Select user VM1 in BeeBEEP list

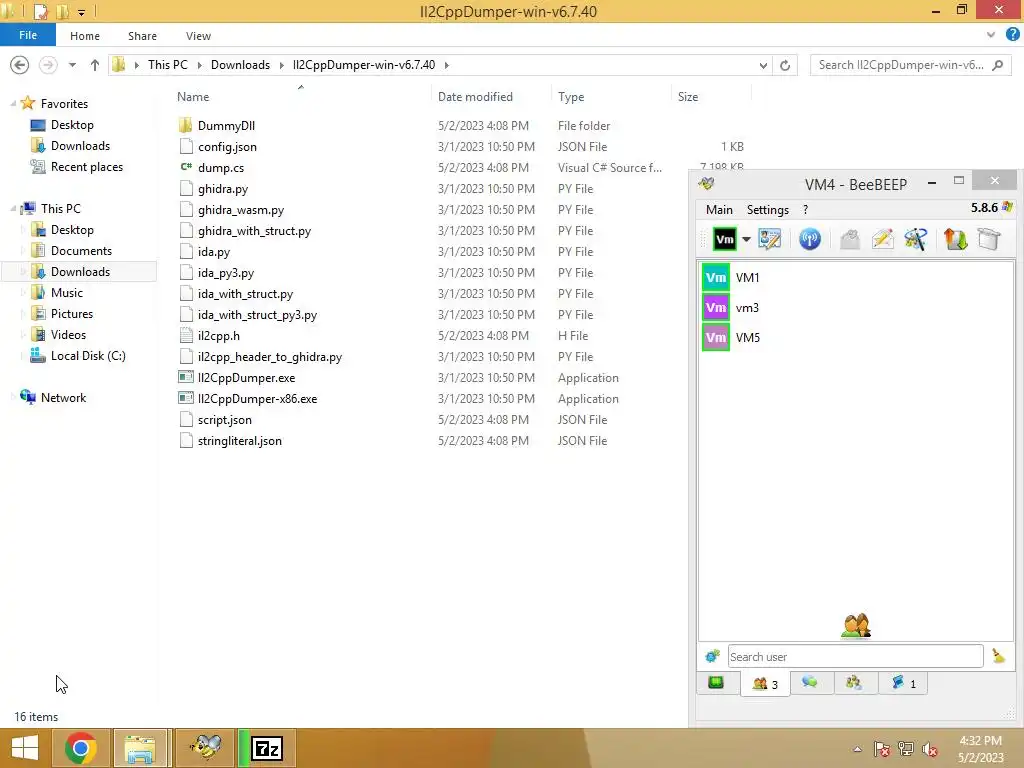pos(857,278)
